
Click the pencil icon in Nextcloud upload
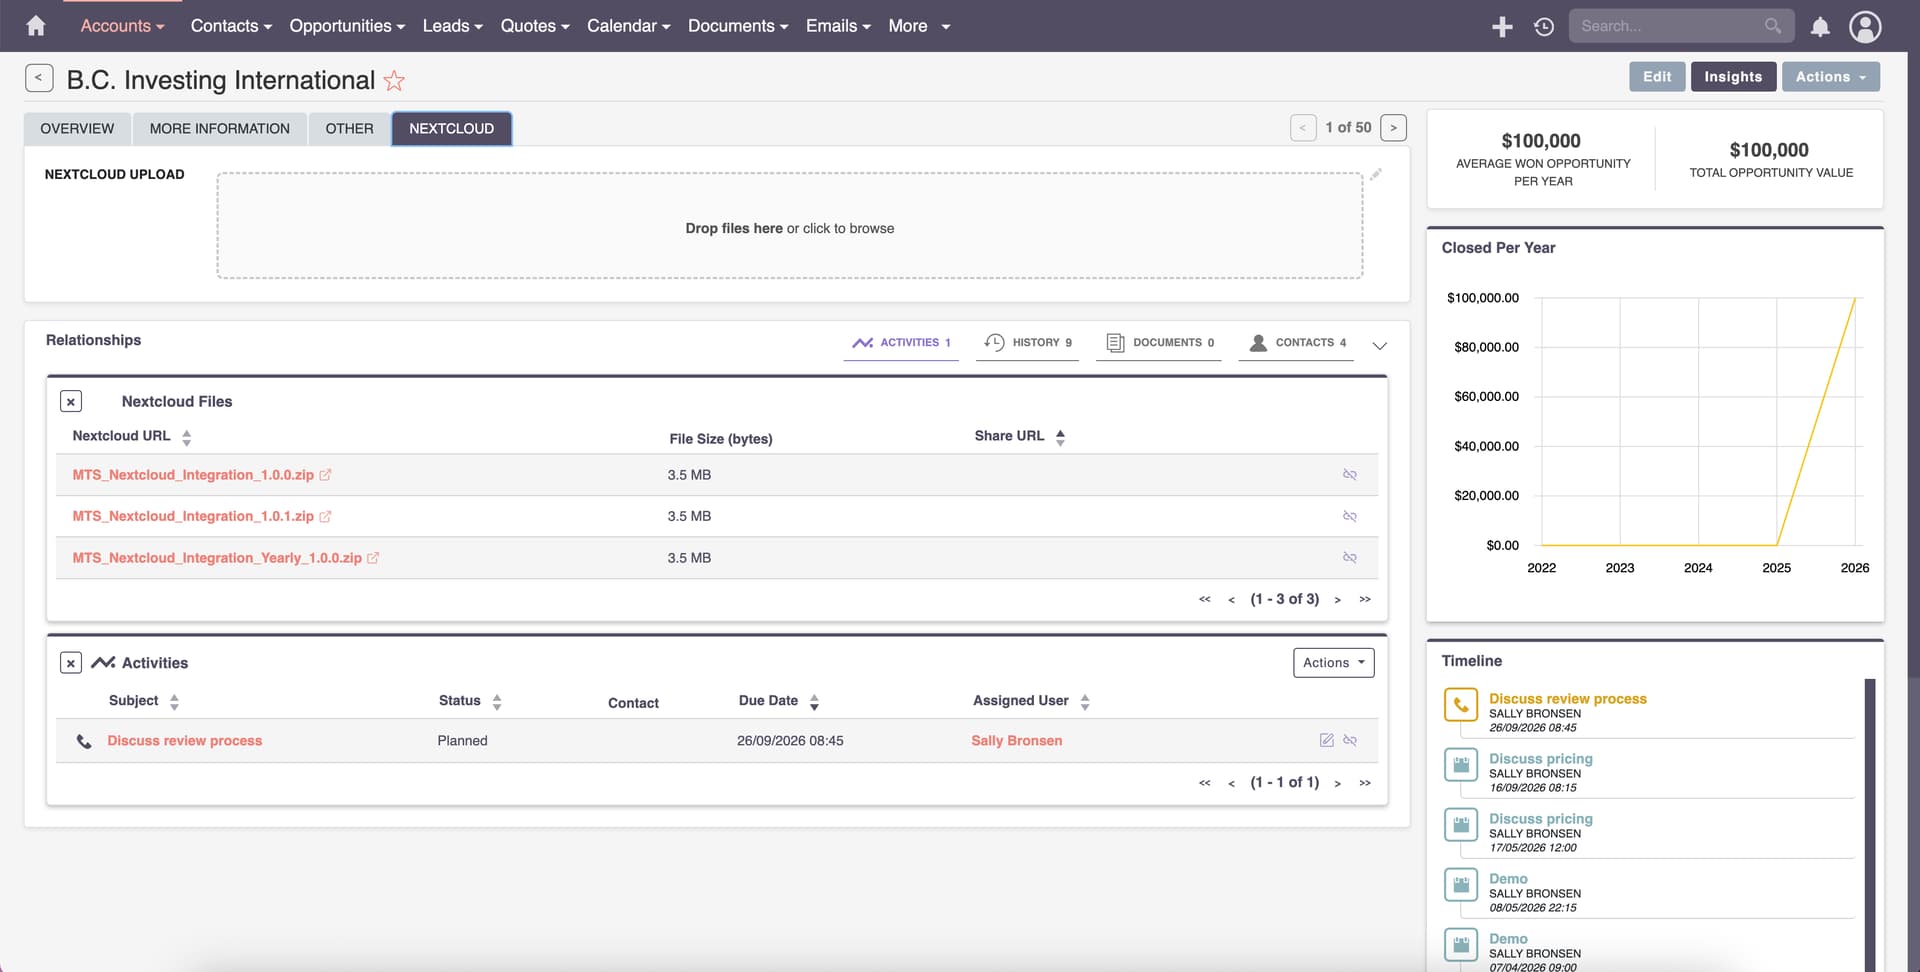pyautogui.click(x=1376, y=175)
